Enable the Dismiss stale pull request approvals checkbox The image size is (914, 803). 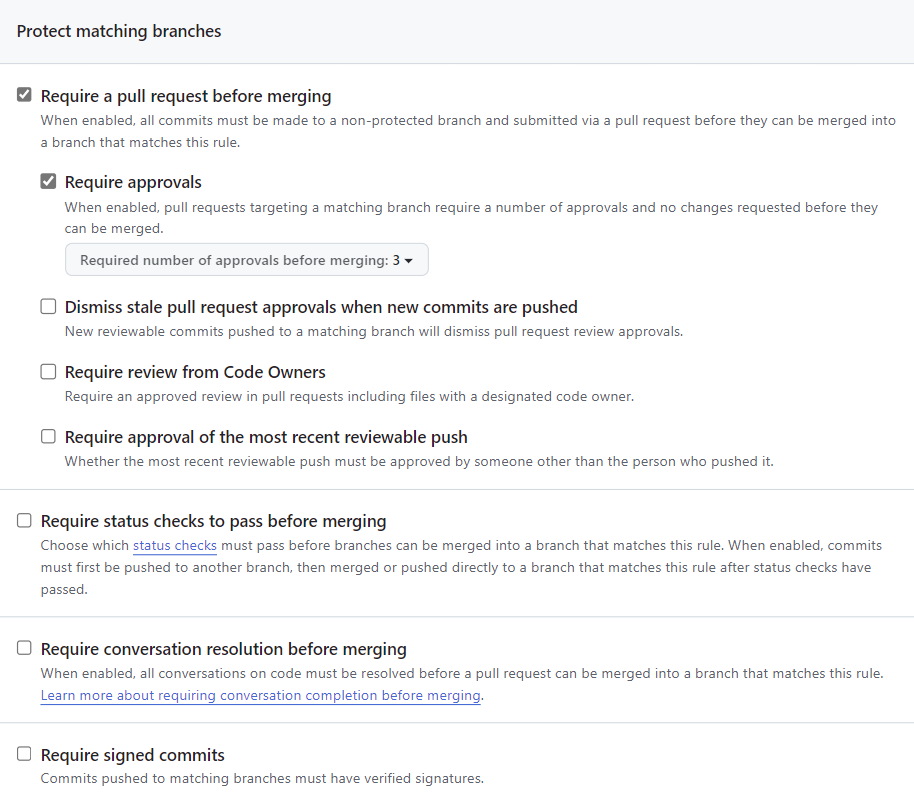pos(48,307)
